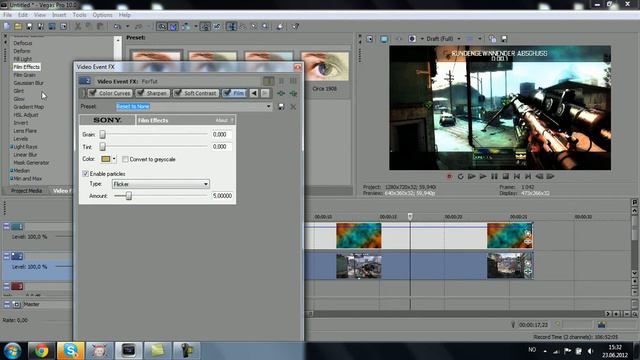Minimize track 1 in the track header
Viewport: 640px width, 360px height.
(x=7, y=226)
